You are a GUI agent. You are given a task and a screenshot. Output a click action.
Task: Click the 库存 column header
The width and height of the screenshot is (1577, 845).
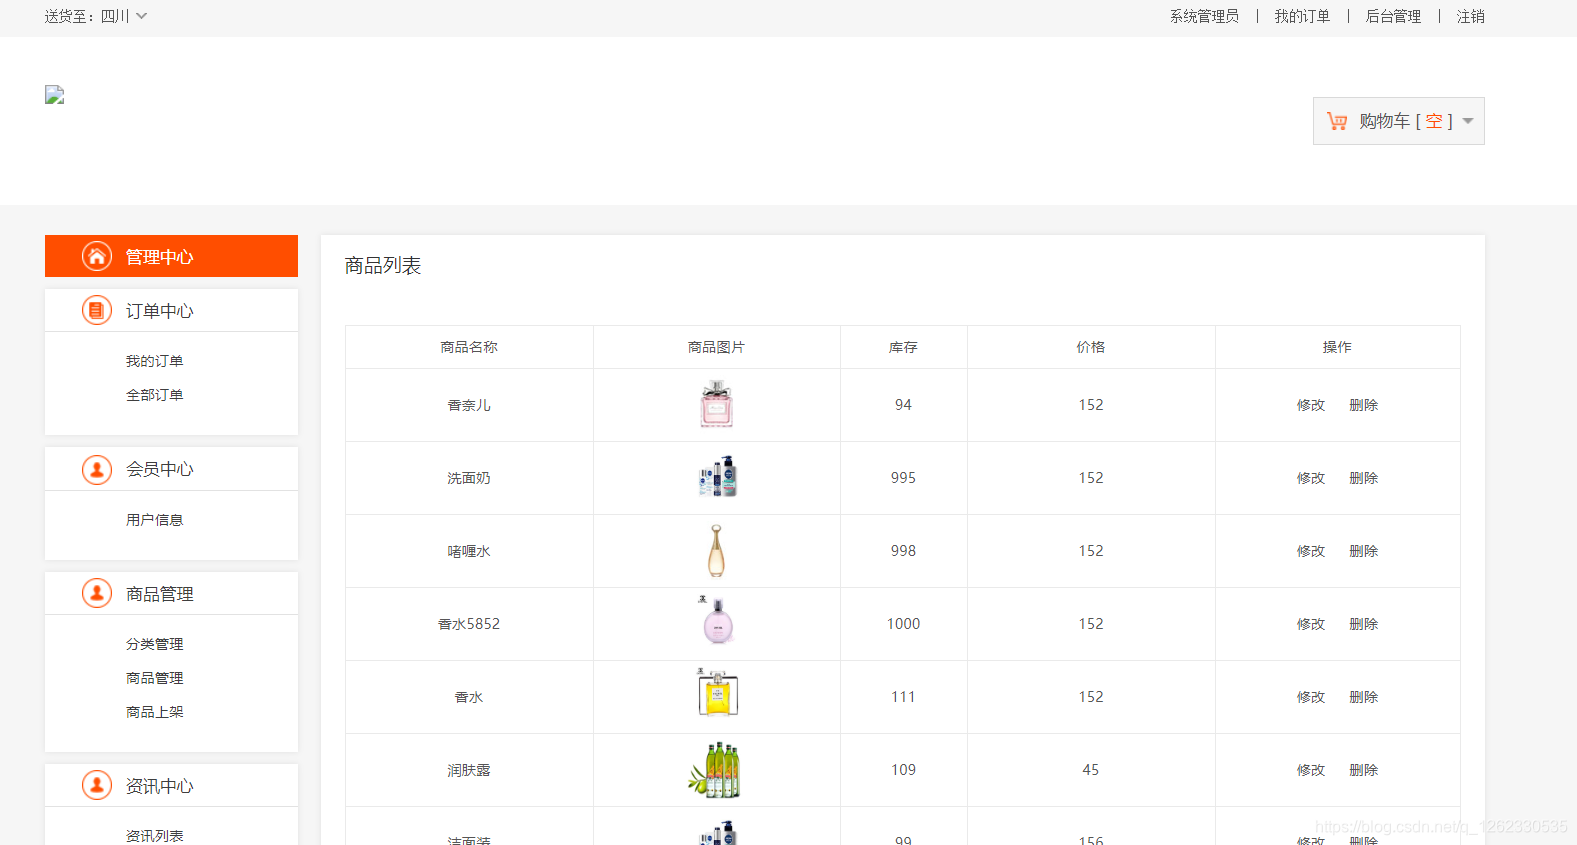[x=903, y=347]
